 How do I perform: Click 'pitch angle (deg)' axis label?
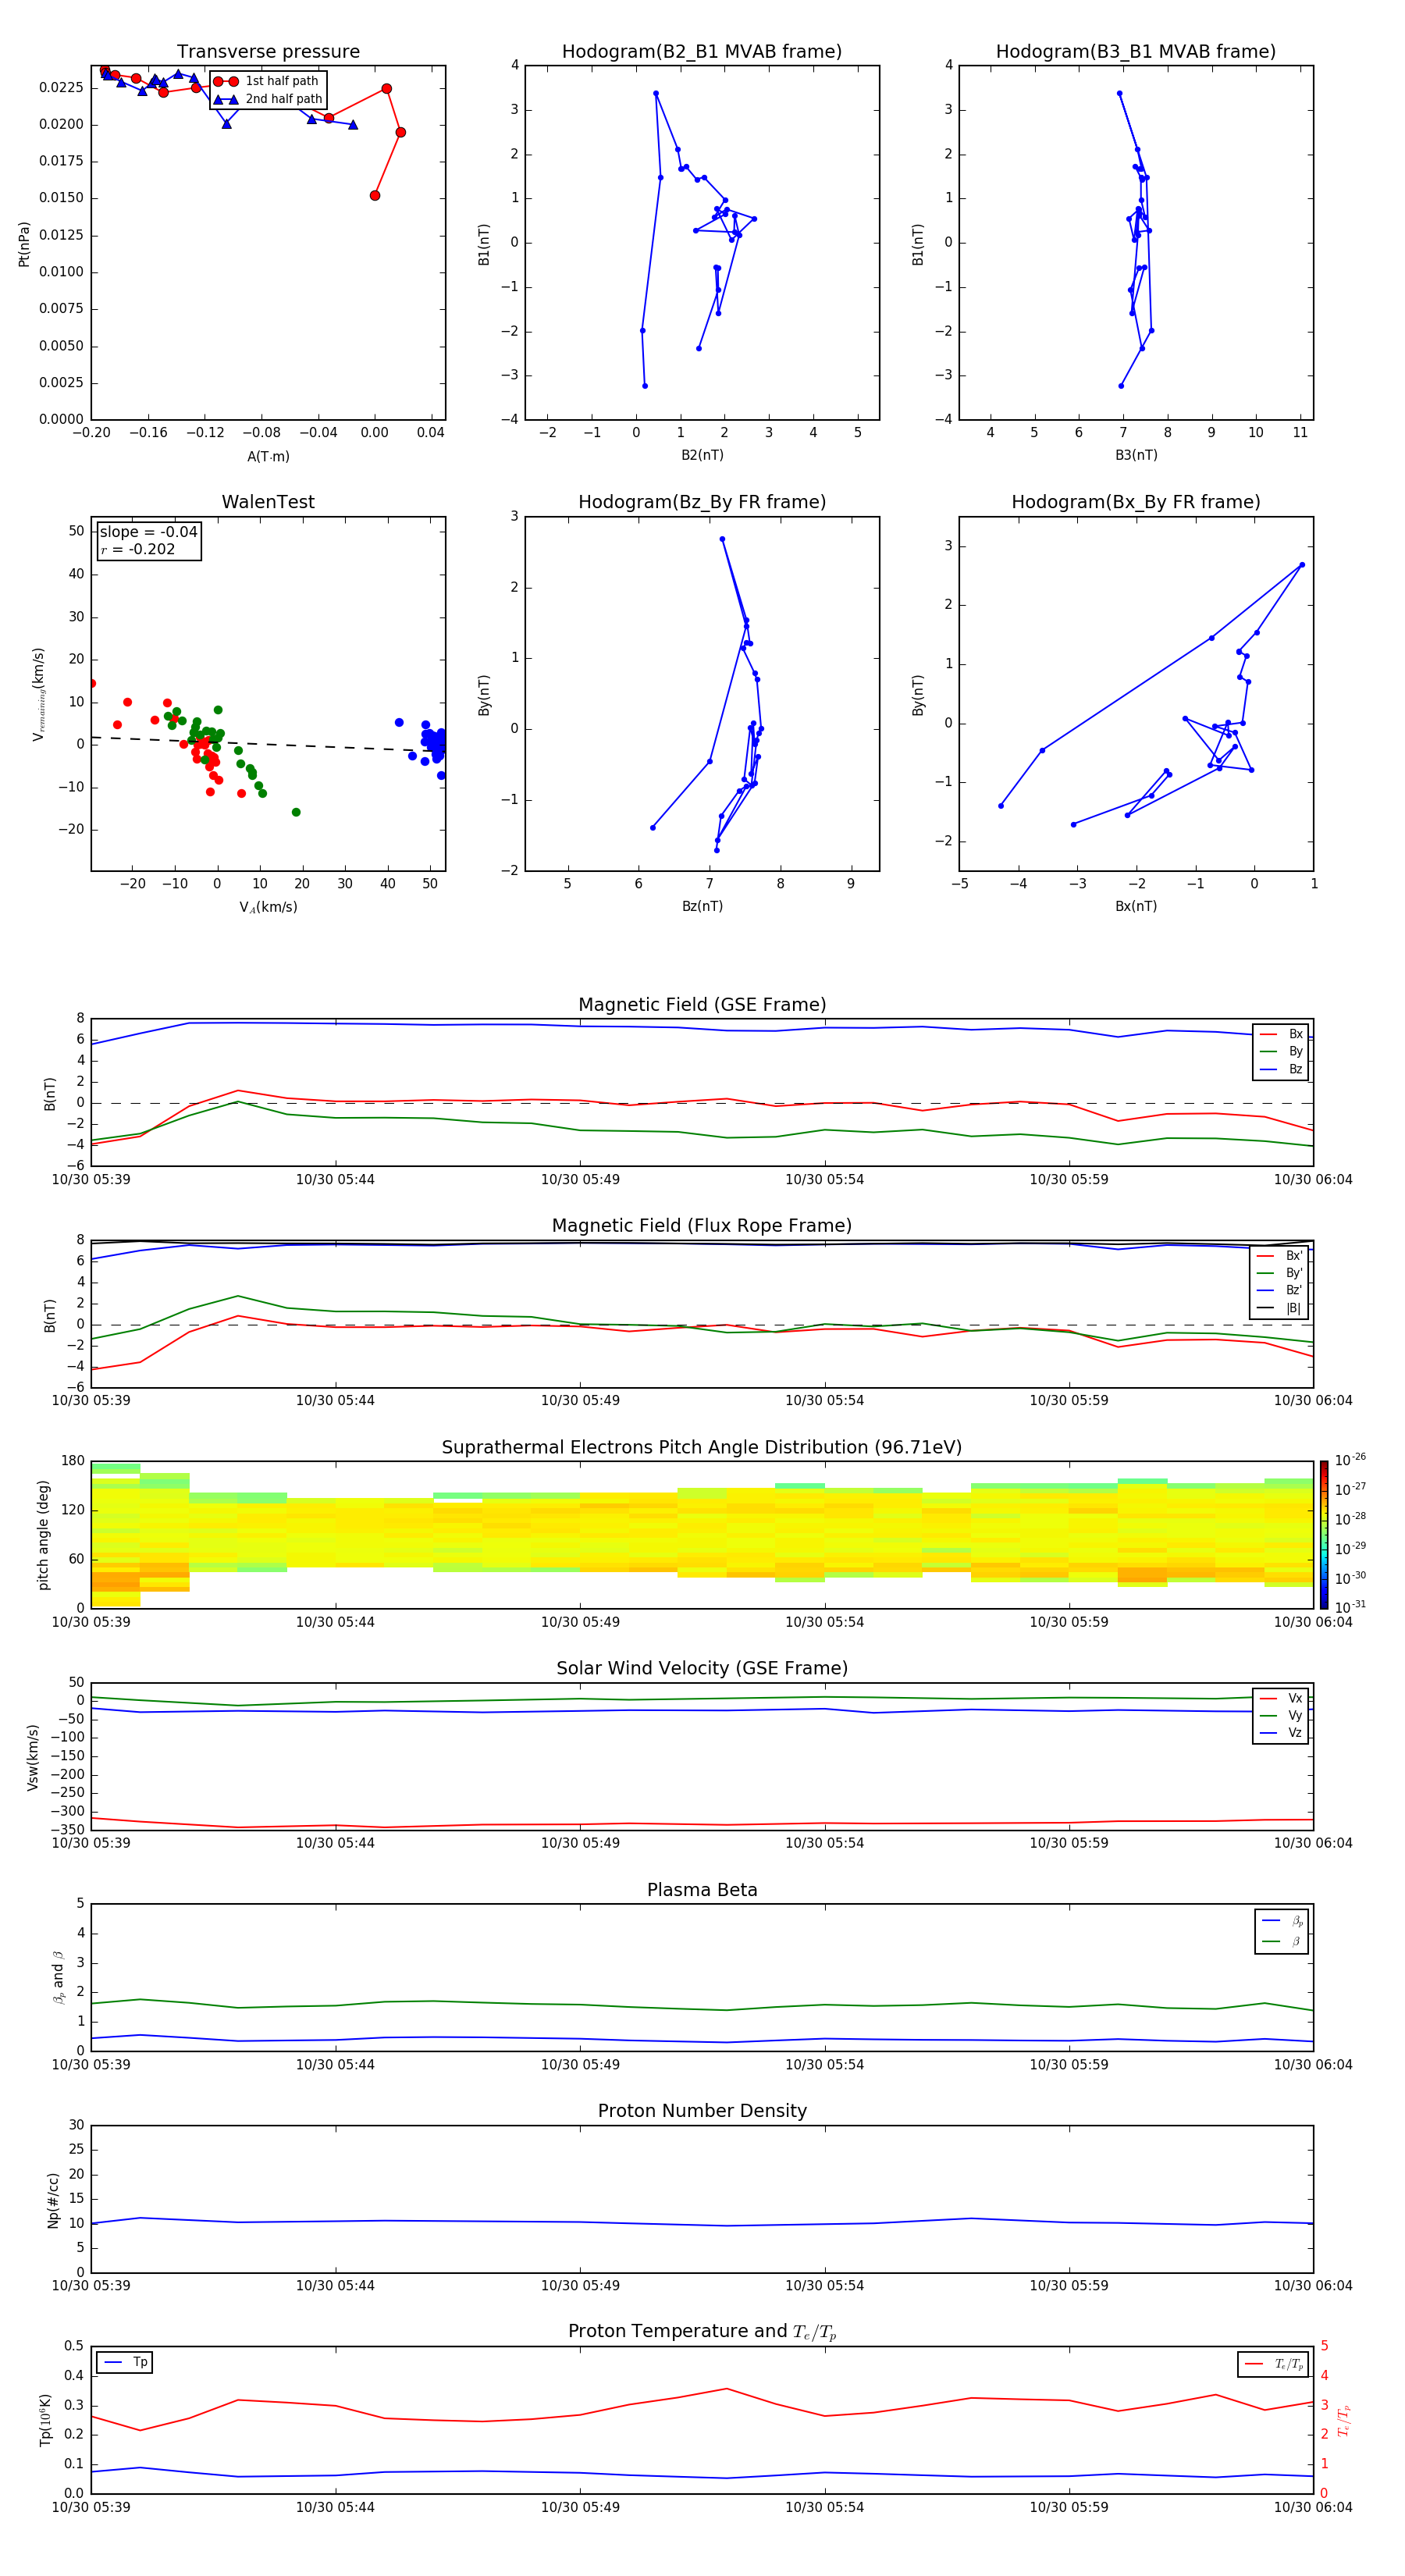tap(43, 1535)
